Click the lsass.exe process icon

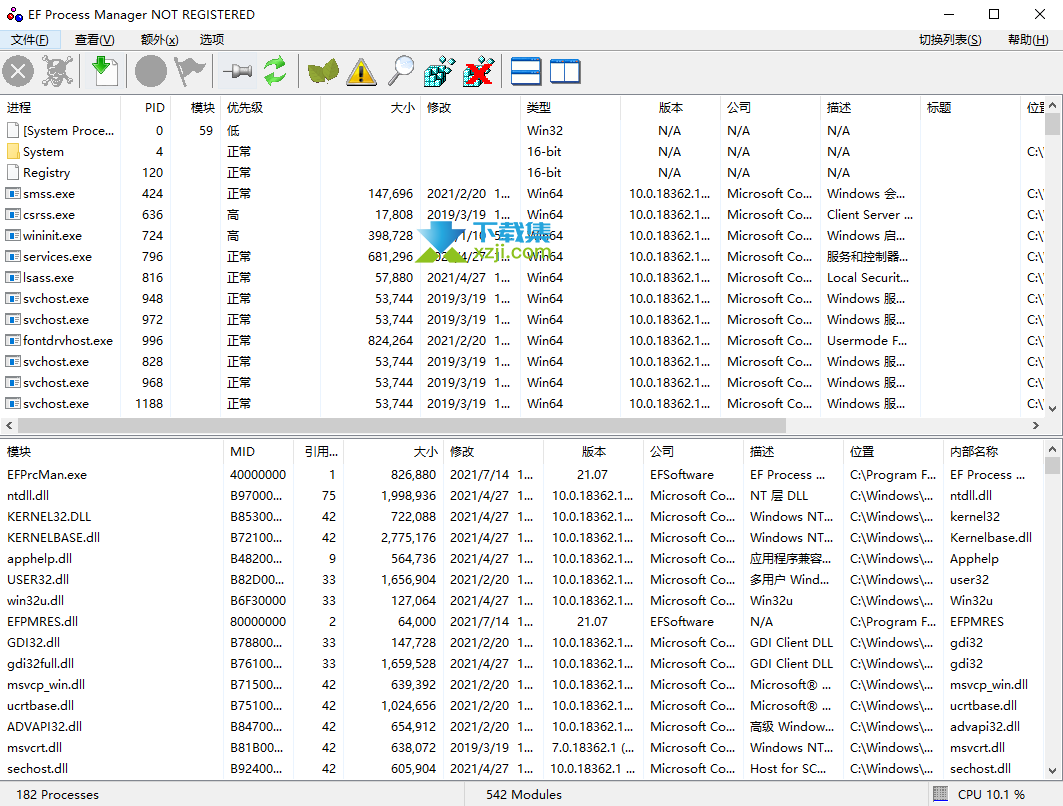pyautogui.click(x=13, y=278)
